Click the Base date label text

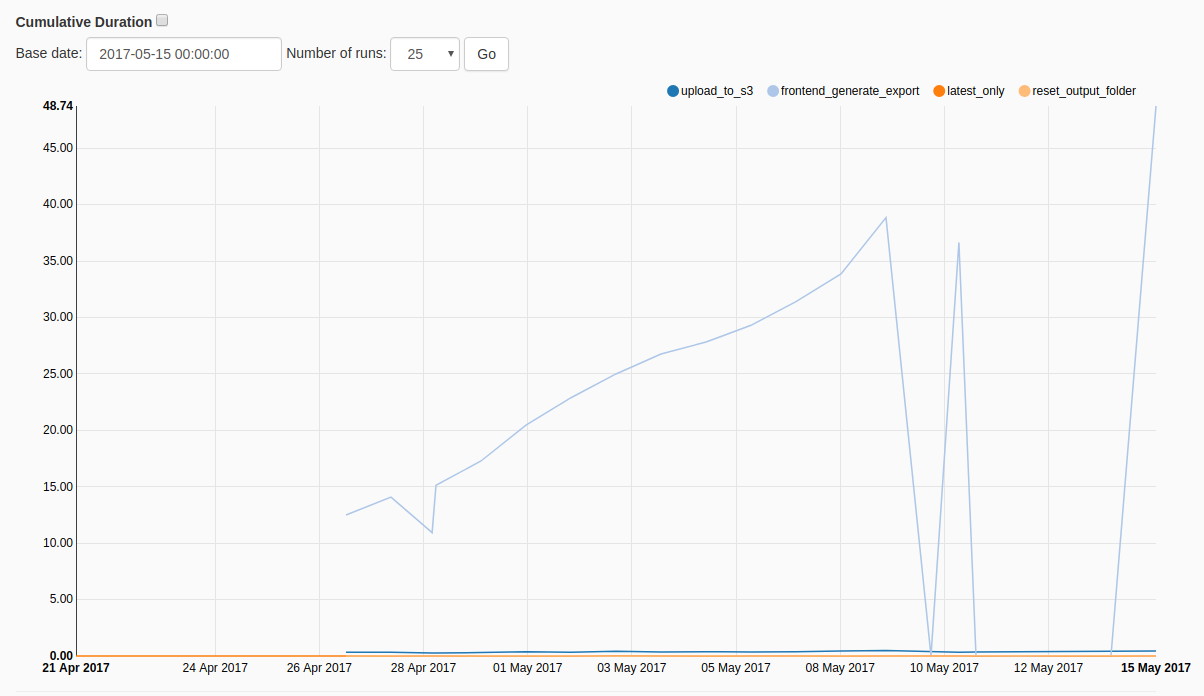(x=49, y=54)
